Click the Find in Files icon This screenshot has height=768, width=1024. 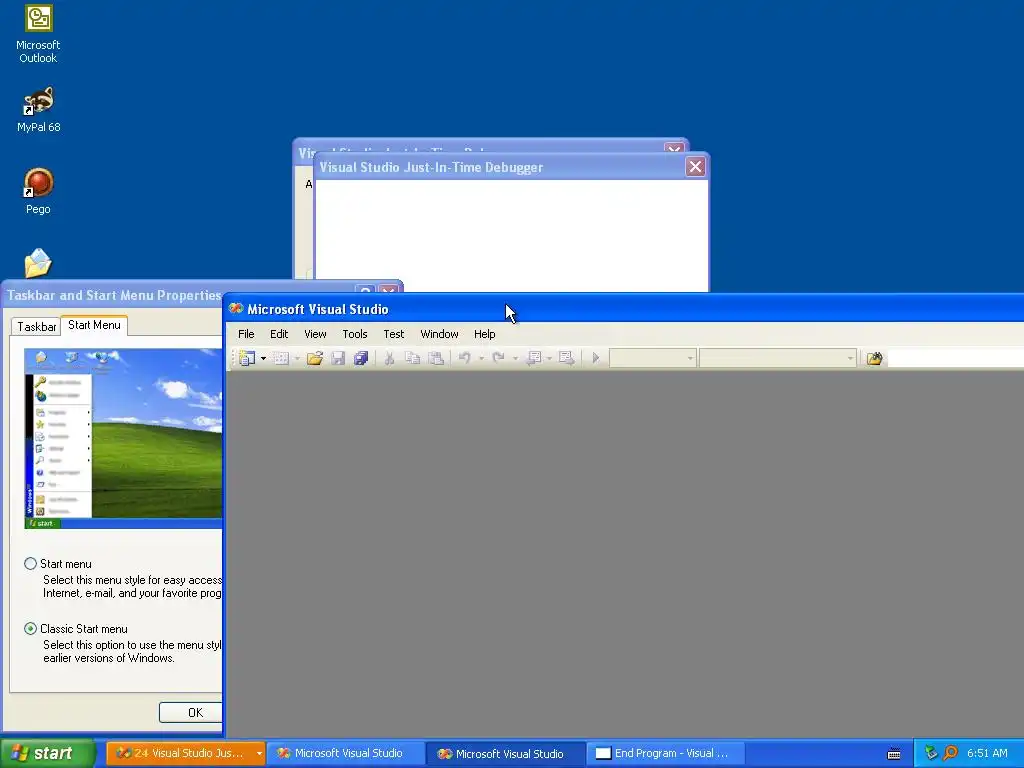(x=874, y=358)
